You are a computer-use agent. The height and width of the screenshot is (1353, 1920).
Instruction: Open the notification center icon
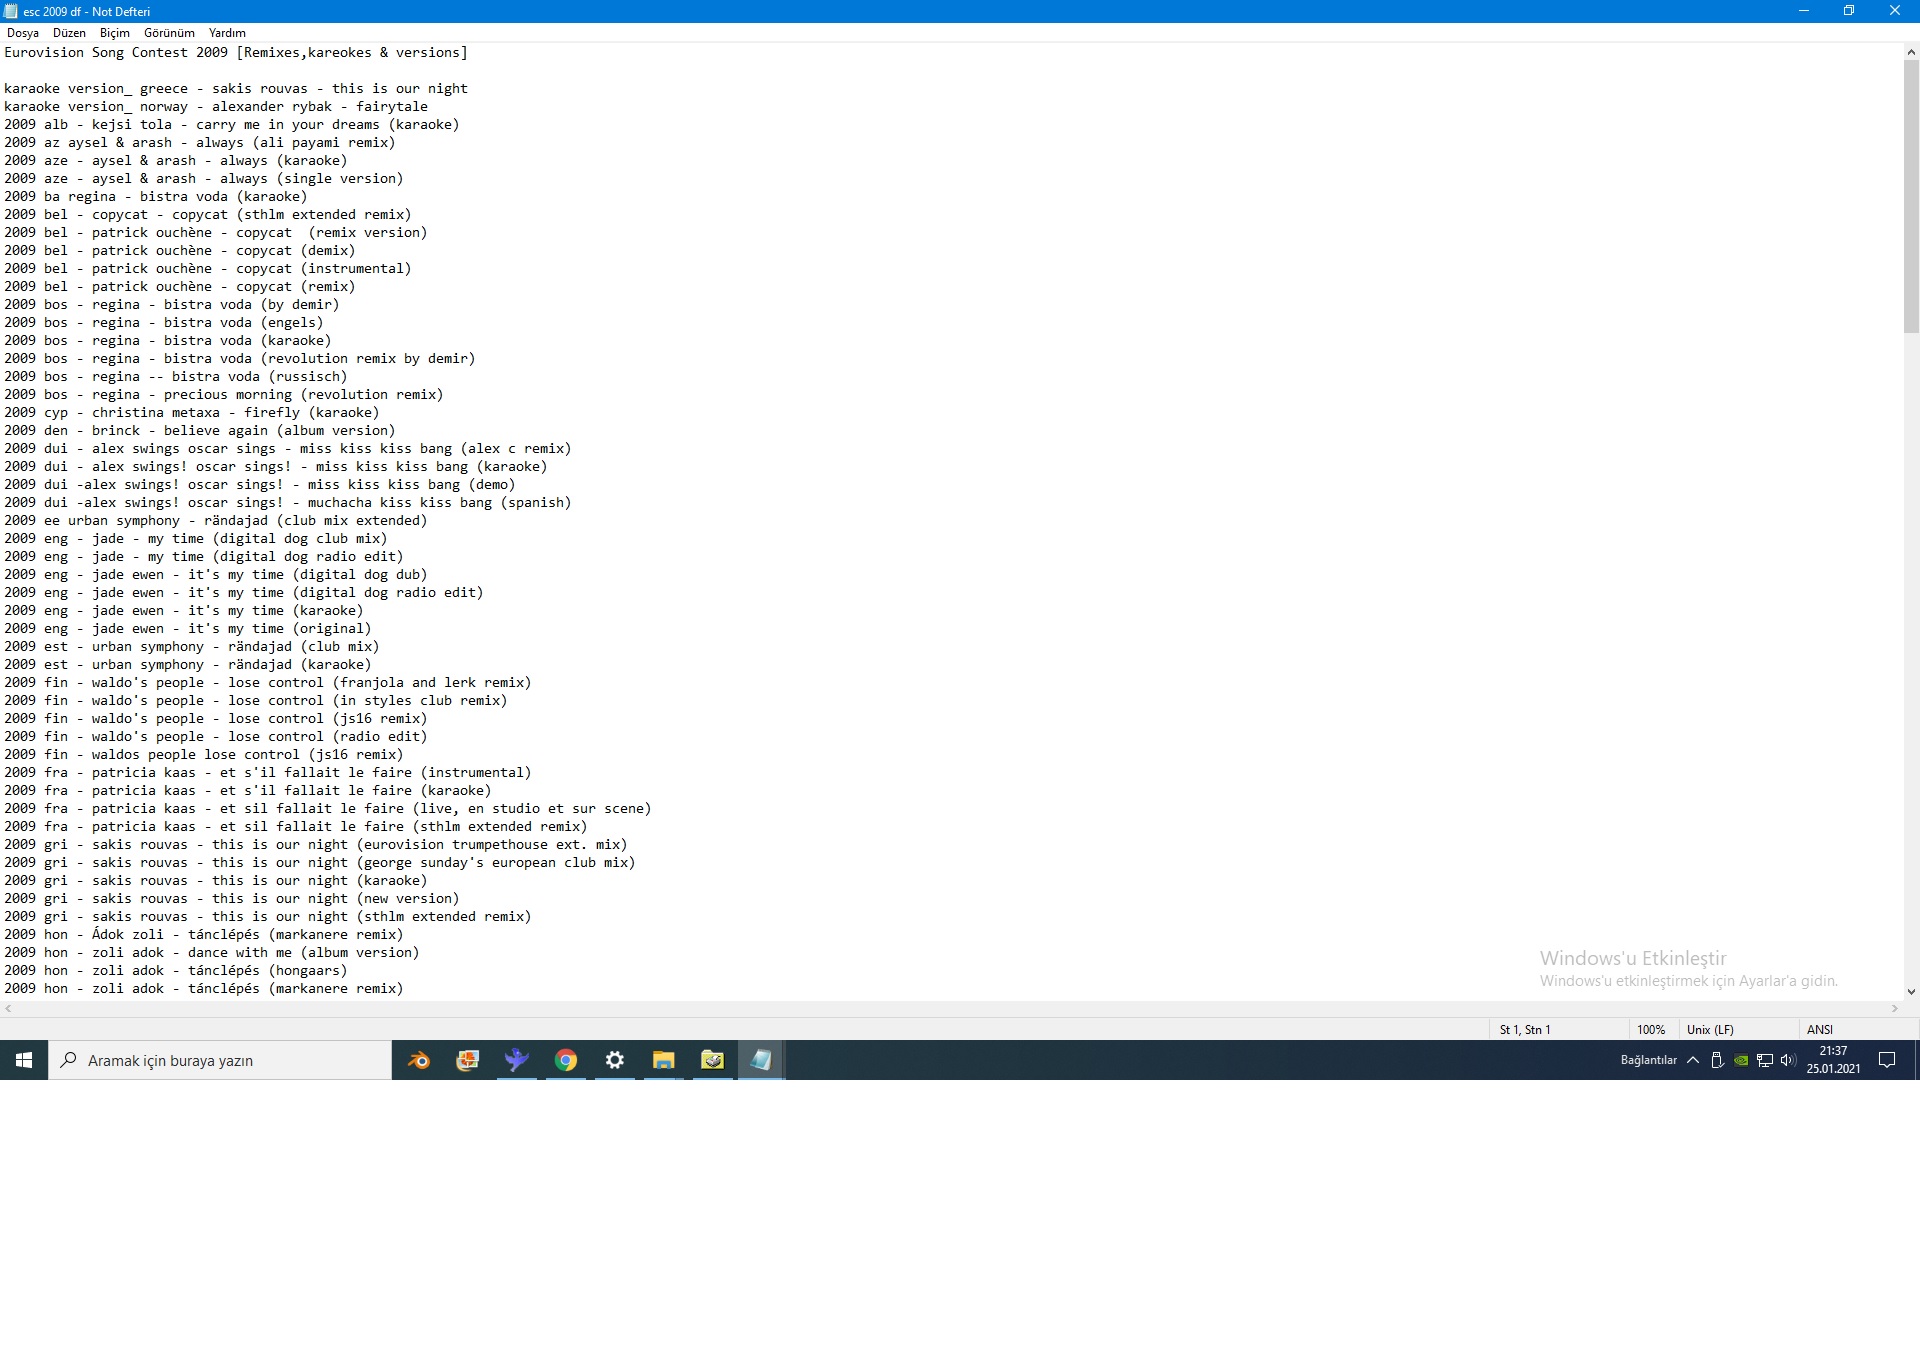1887,1060
